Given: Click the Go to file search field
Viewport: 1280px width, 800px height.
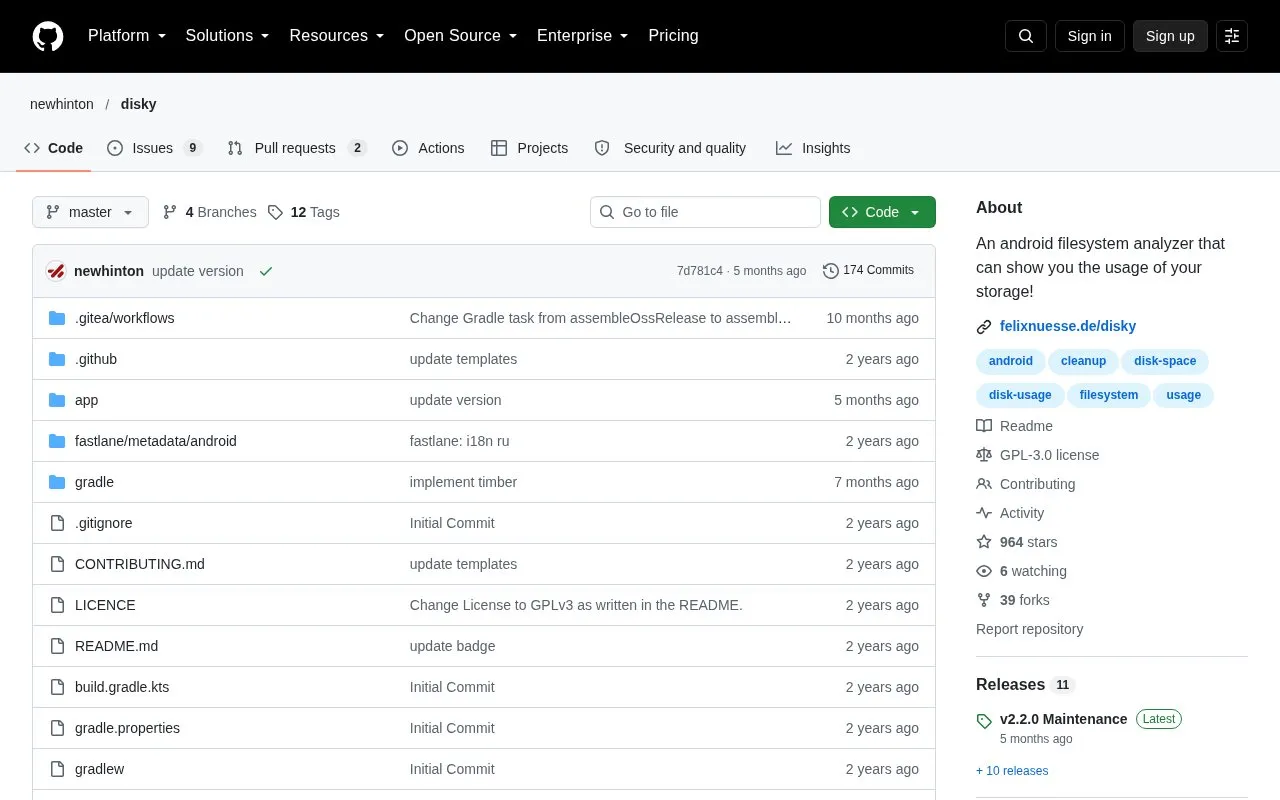Looking at the screenshot, I should tap(705, 212).
